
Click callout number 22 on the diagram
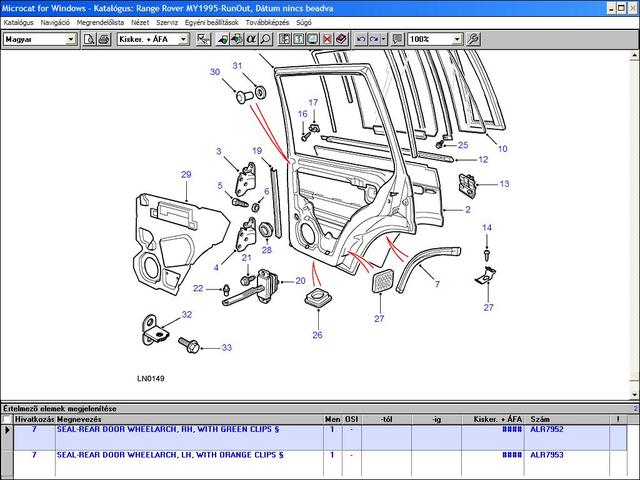click(198, 289)
